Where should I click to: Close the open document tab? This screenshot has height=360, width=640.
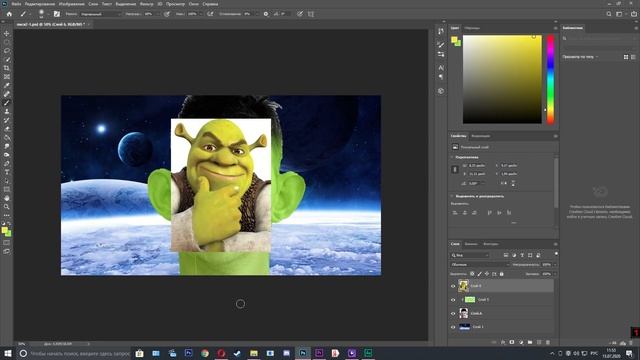(x=89, y=24)
